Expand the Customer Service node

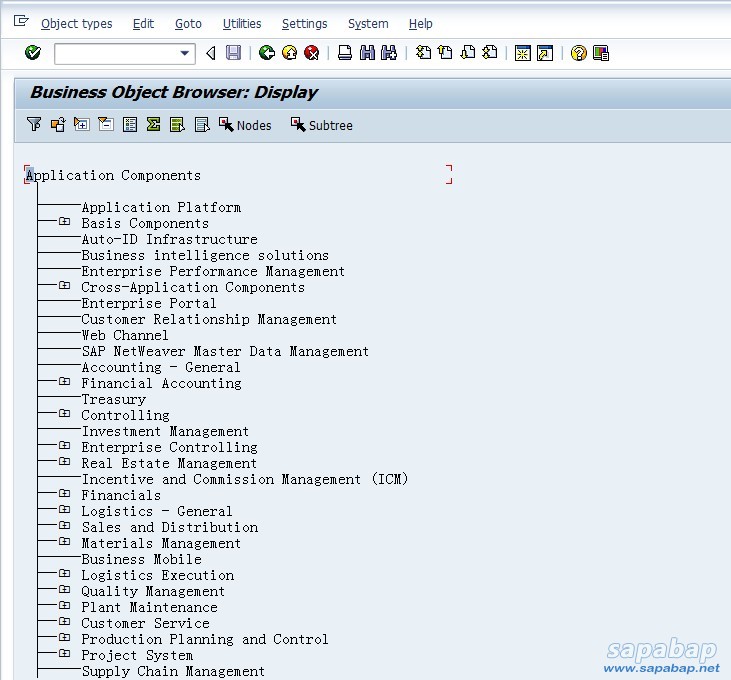tap(64, 621)
